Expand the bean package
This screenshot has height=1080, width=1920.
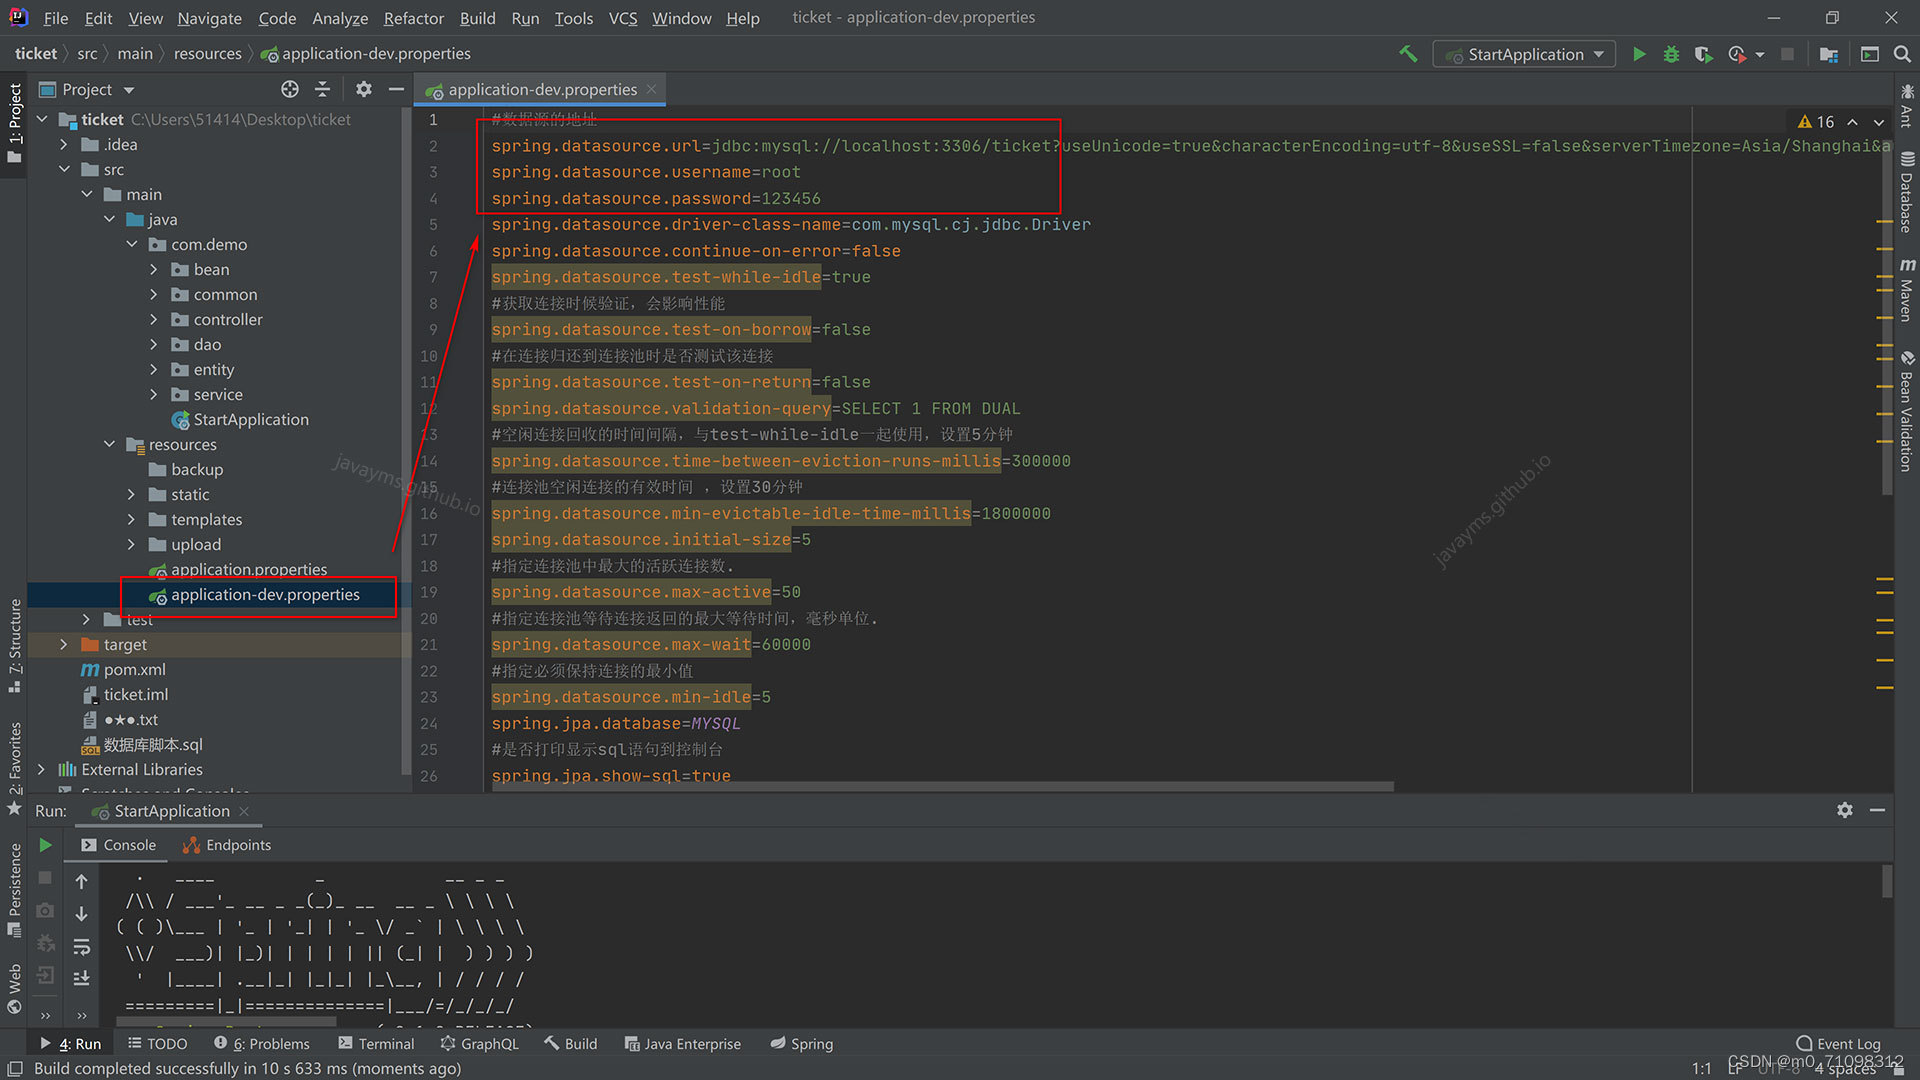point(153,269)
